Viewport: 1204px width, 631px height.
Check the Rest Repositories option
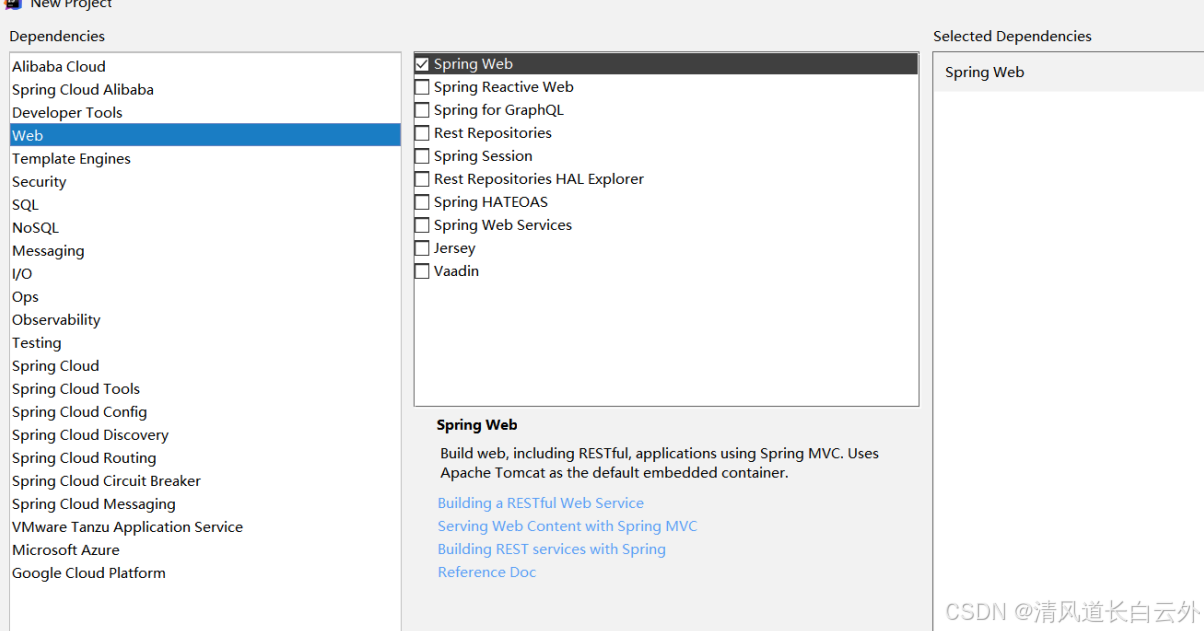click(422, 133)
